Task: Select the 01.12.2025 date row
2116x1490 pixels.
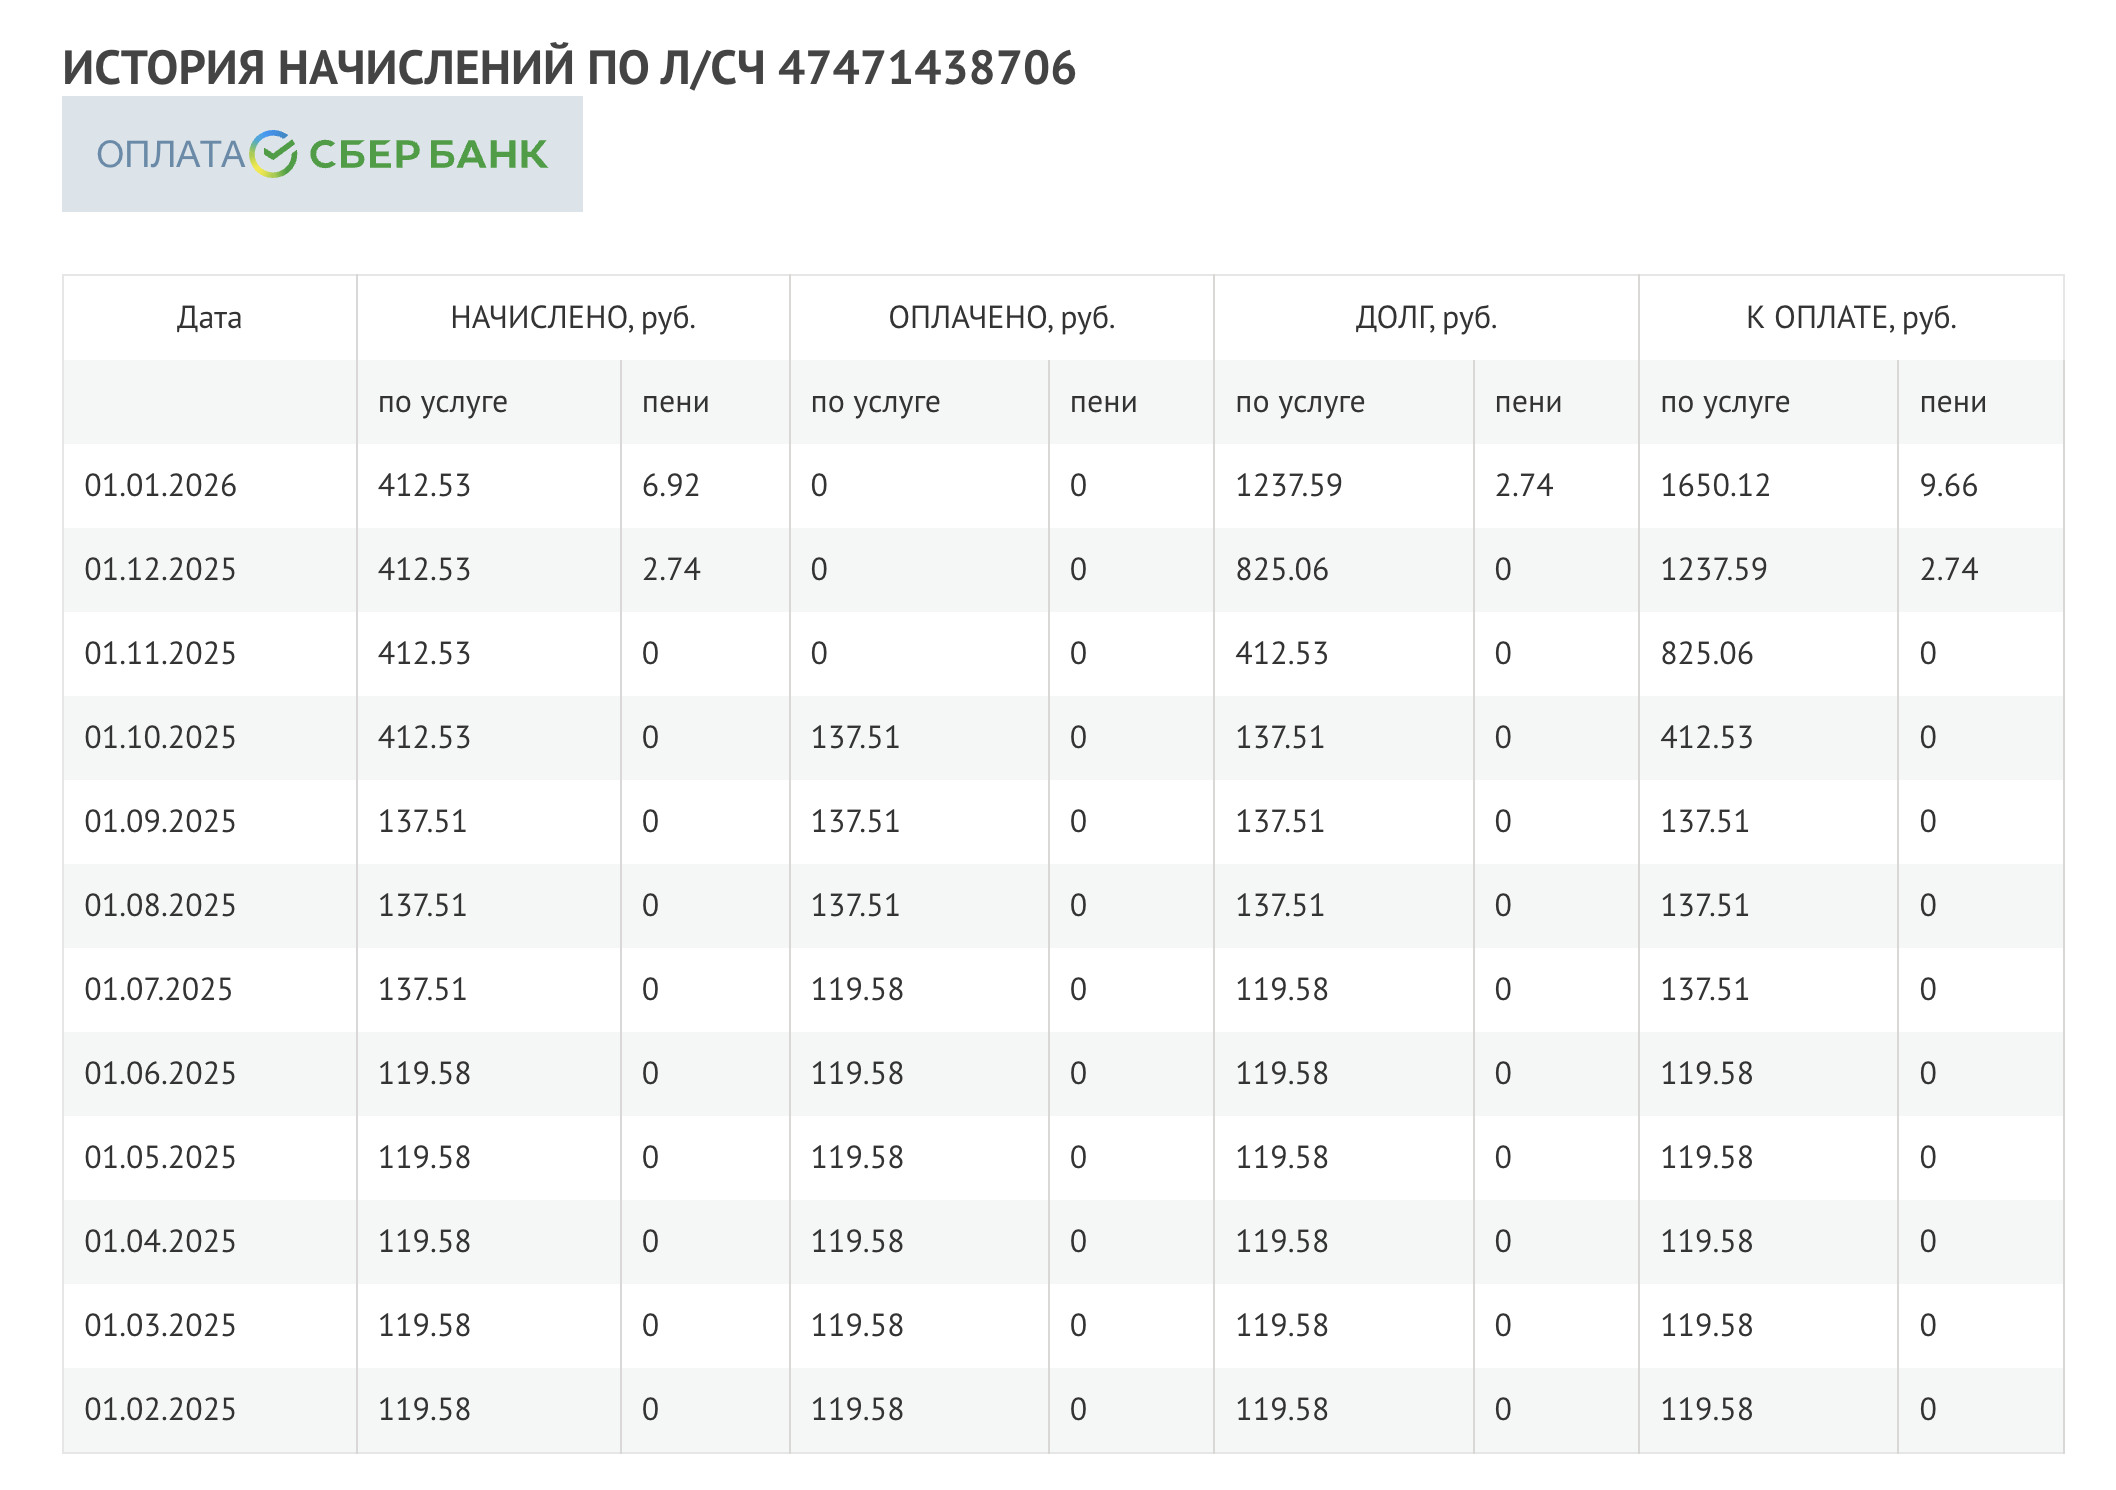Action: pos(160,570)
